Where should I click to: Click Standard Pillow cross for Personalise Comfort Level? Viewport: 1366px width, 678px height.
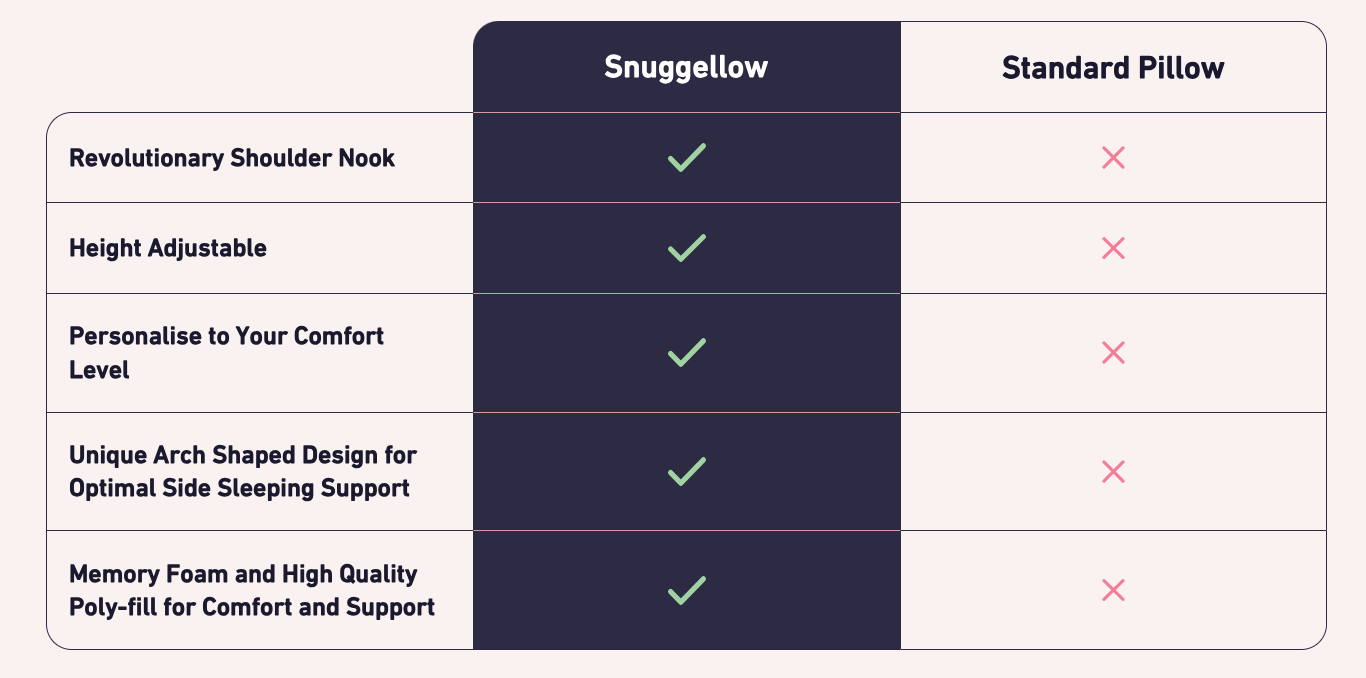pos(1113,352)
